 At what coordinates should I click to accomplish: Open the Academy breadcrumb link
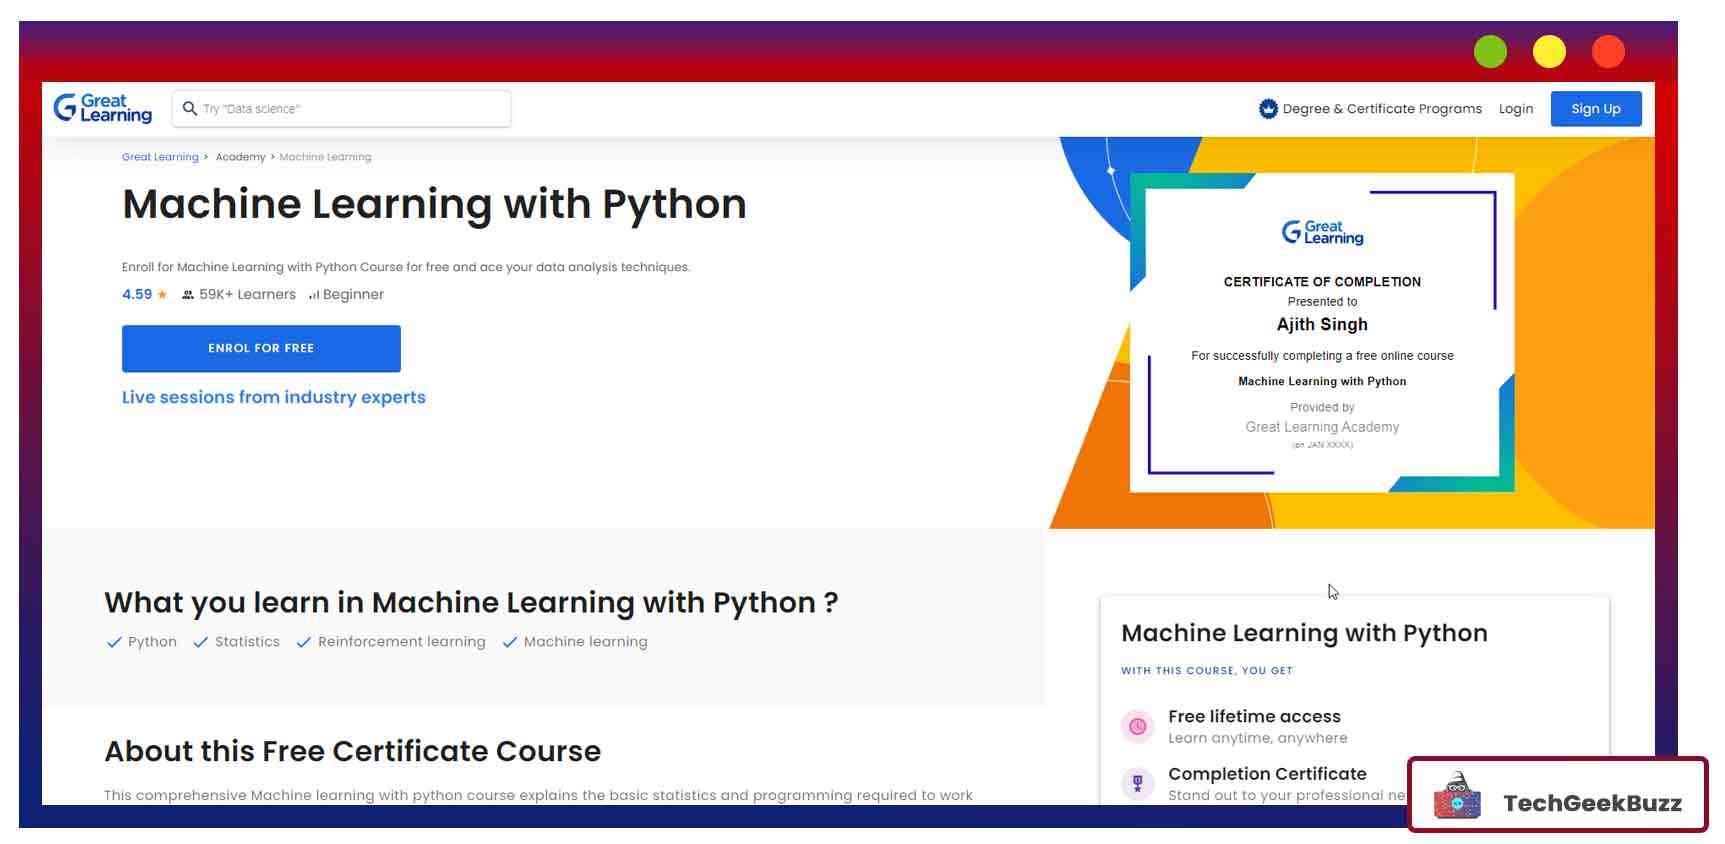click(x=240, y=157)
